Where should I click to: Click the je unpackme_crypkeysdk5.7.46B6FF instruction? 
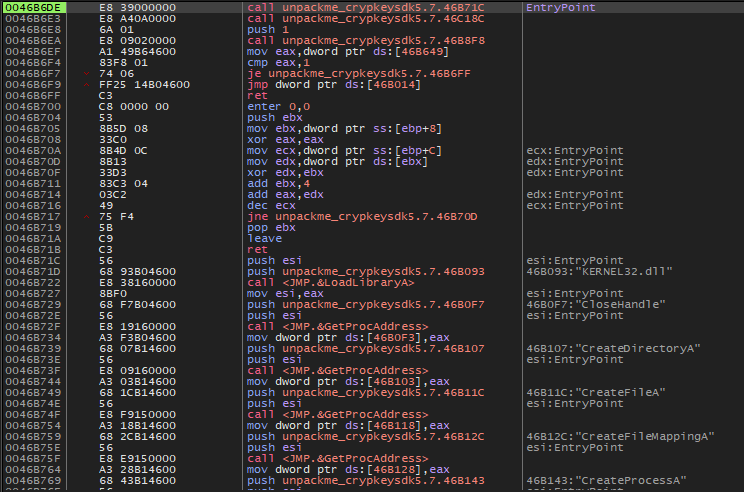359,74
